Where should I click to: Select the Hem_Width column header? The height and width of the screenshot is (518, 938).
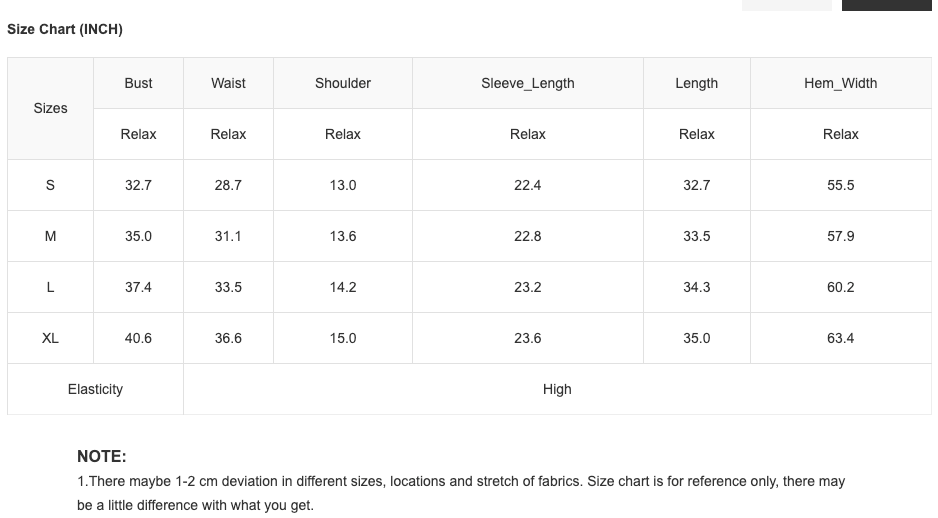click(840, 83)
